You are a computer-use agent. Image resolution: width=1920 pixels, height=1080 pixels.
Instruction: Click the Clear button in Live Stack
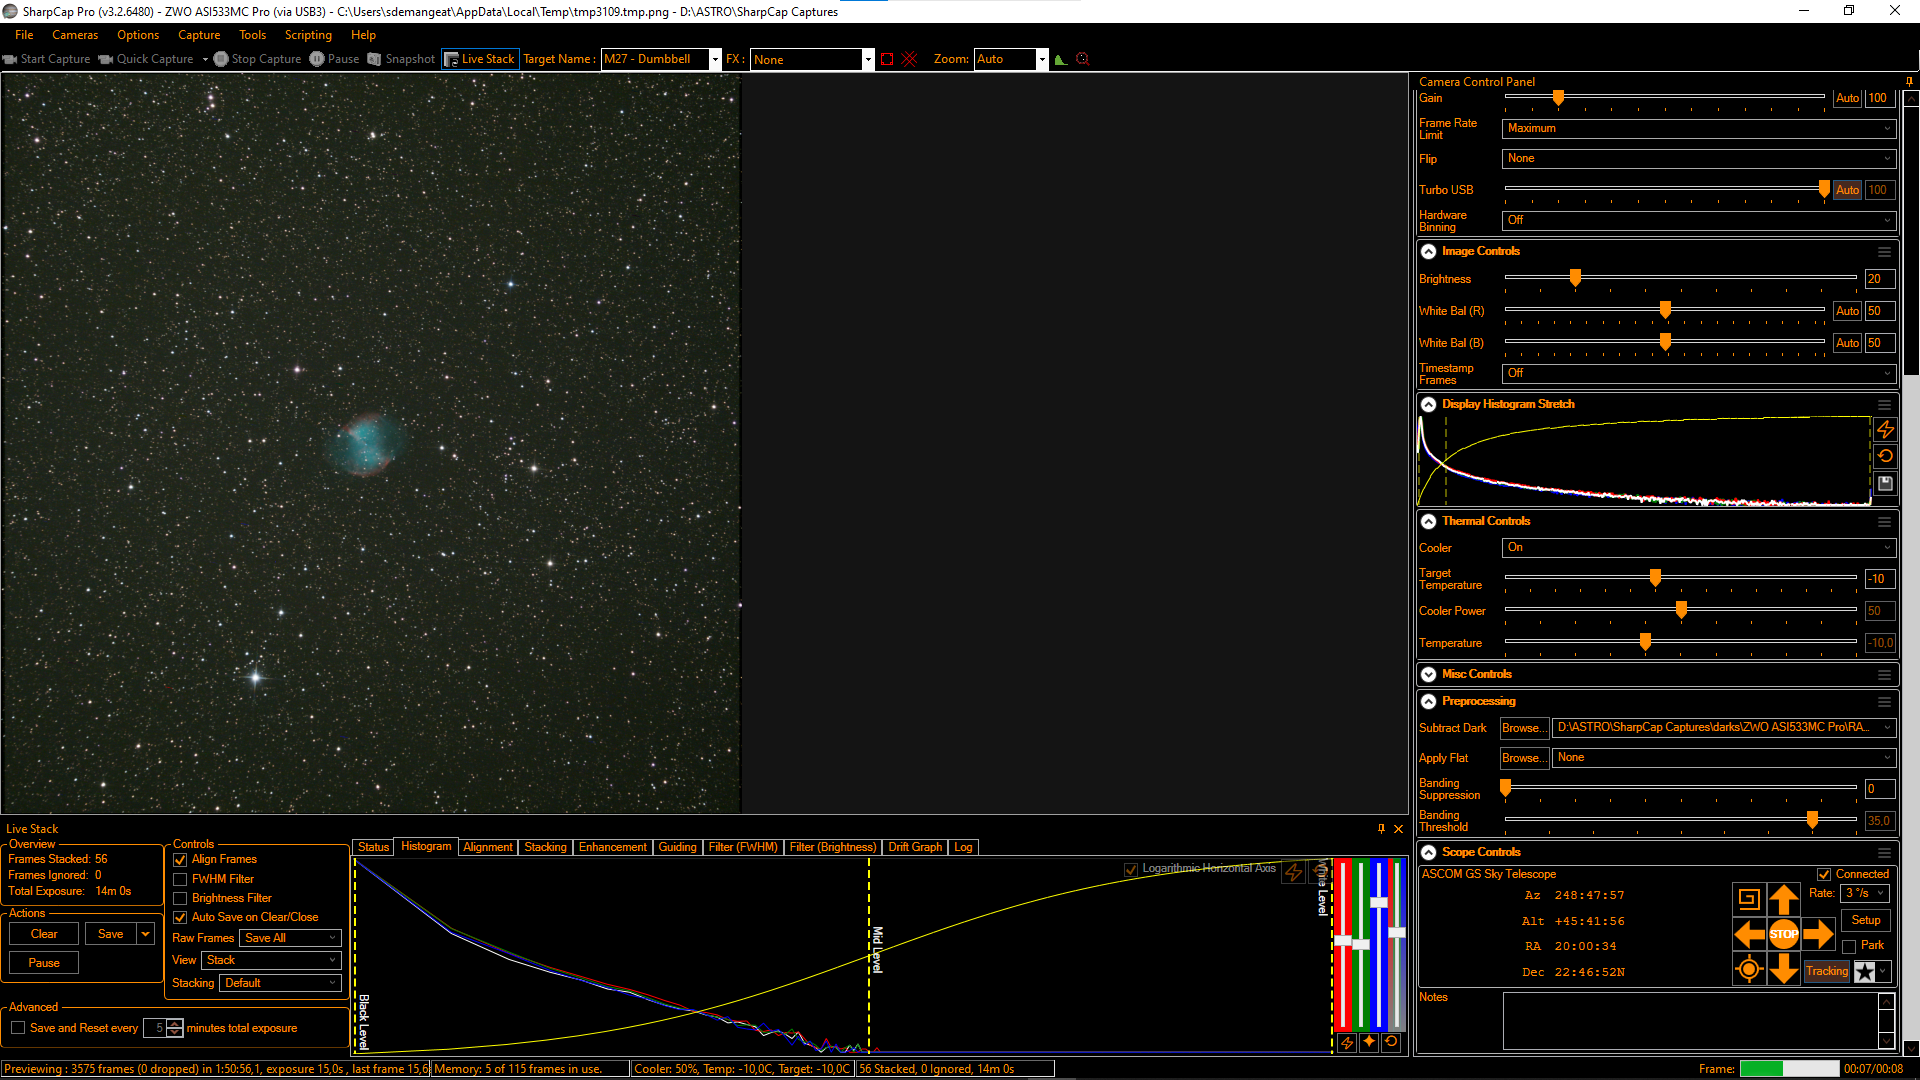click(x=44, y=934)
